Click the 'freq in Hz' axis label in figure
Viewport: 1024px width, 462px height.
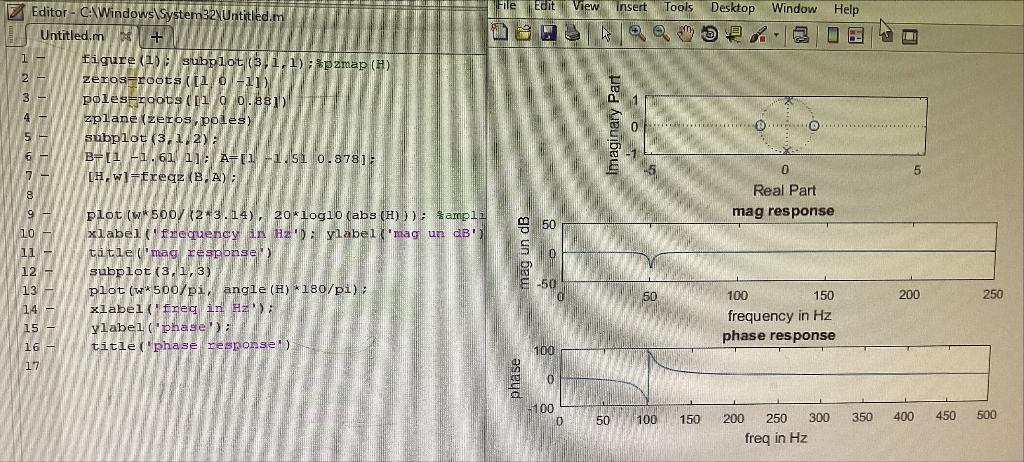tap(776, 437)
